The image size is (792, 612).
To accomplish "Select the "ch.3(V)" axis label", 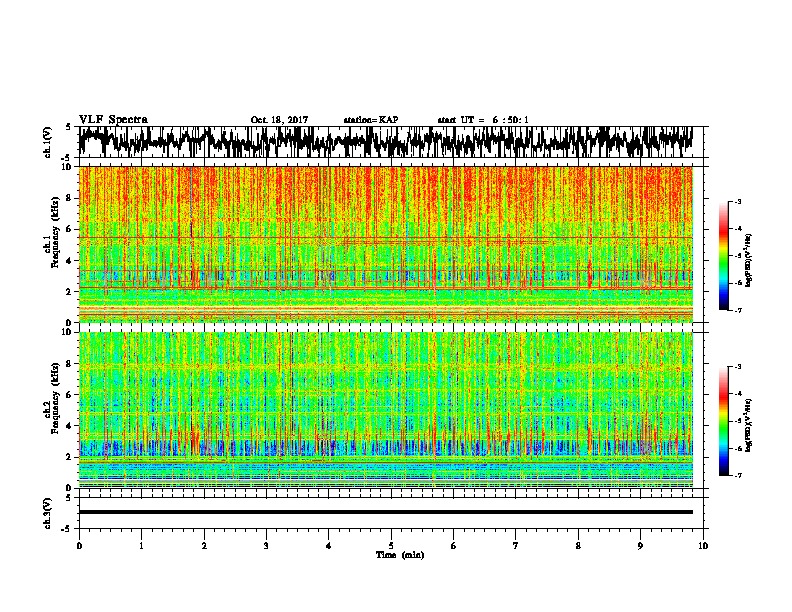I will click(48, 514).
